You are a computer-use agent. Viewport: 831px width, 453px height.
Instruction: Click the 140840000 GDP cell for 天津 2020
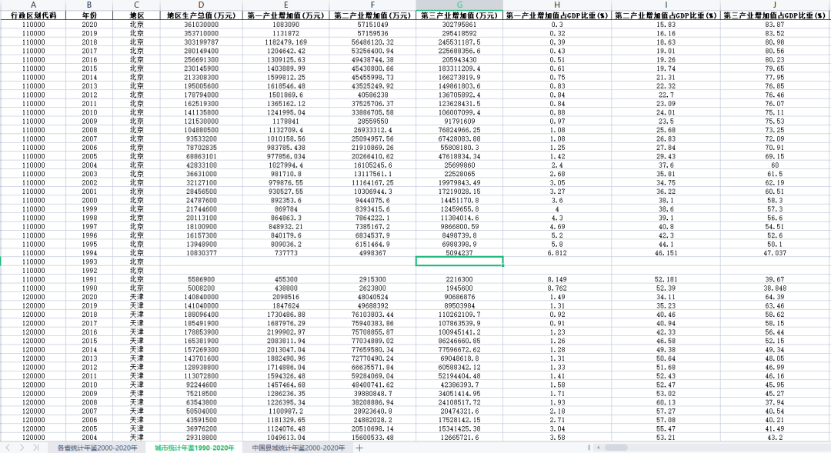click(201, 297)
